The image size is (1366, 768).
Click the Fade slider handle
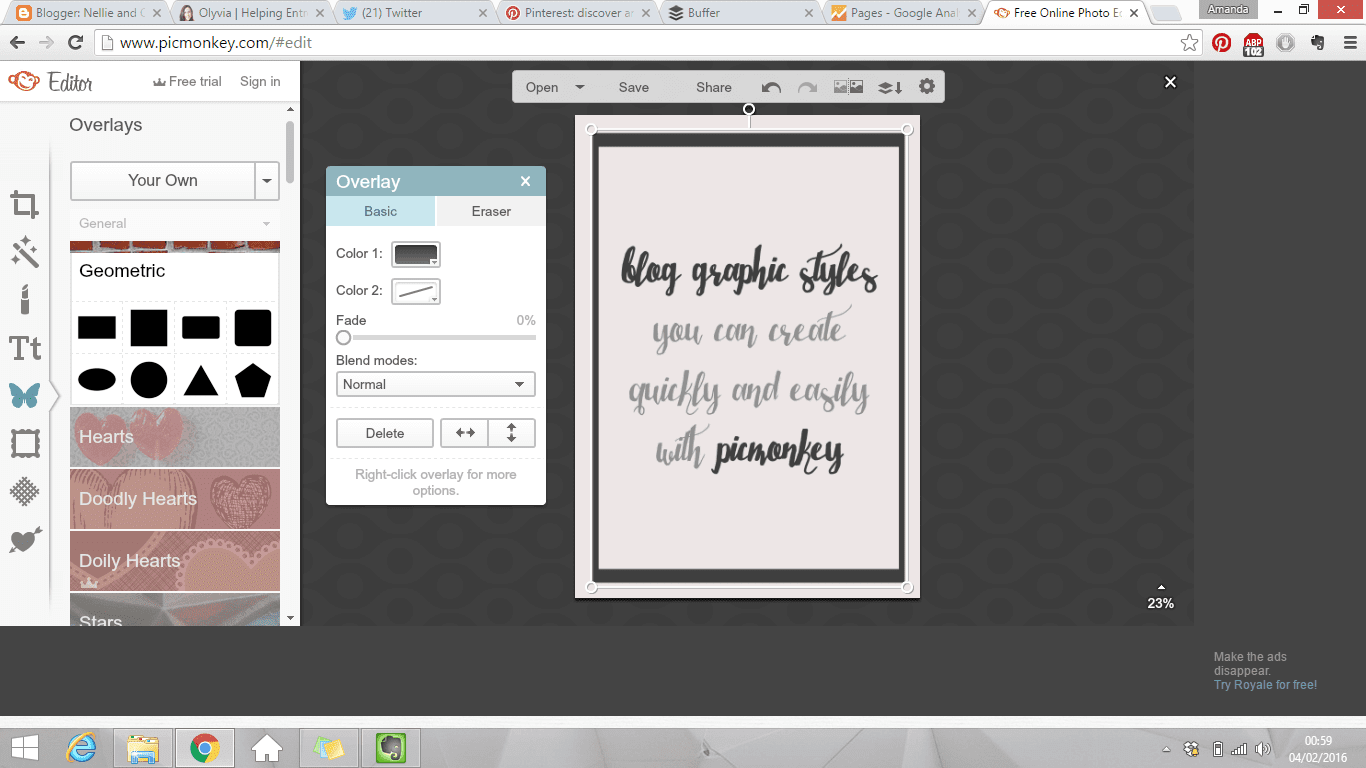(x=344, y=337)
